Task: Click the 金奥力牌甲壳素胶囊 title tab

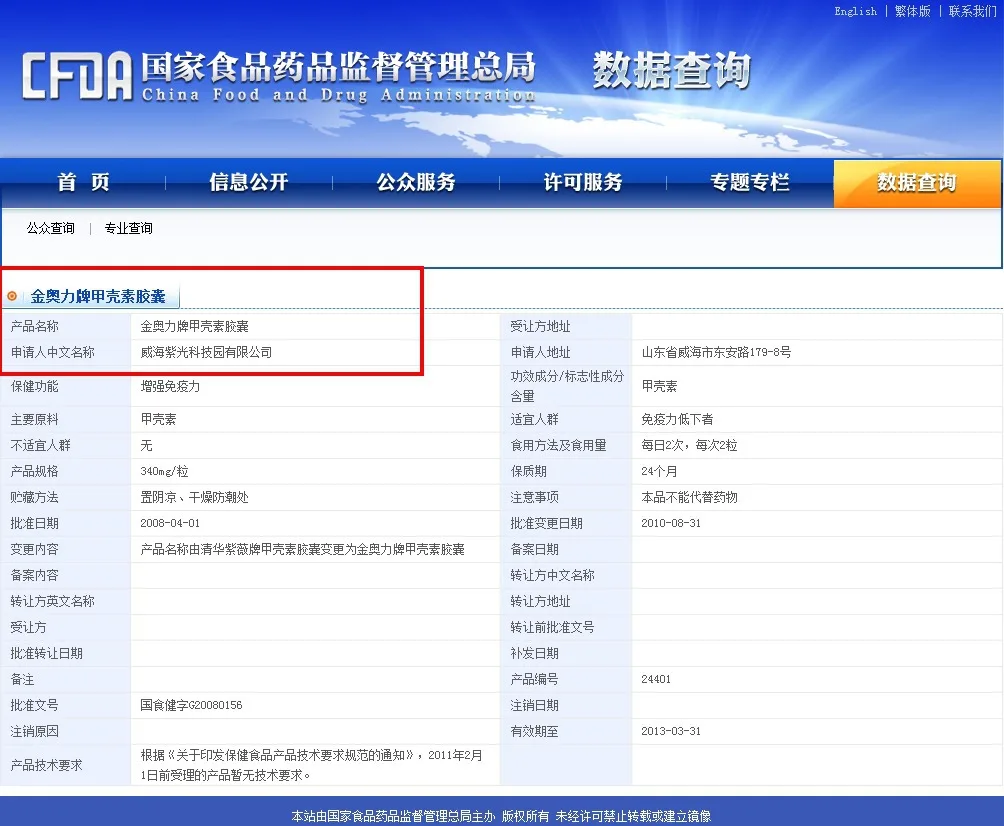Action: tap(98, 296)
